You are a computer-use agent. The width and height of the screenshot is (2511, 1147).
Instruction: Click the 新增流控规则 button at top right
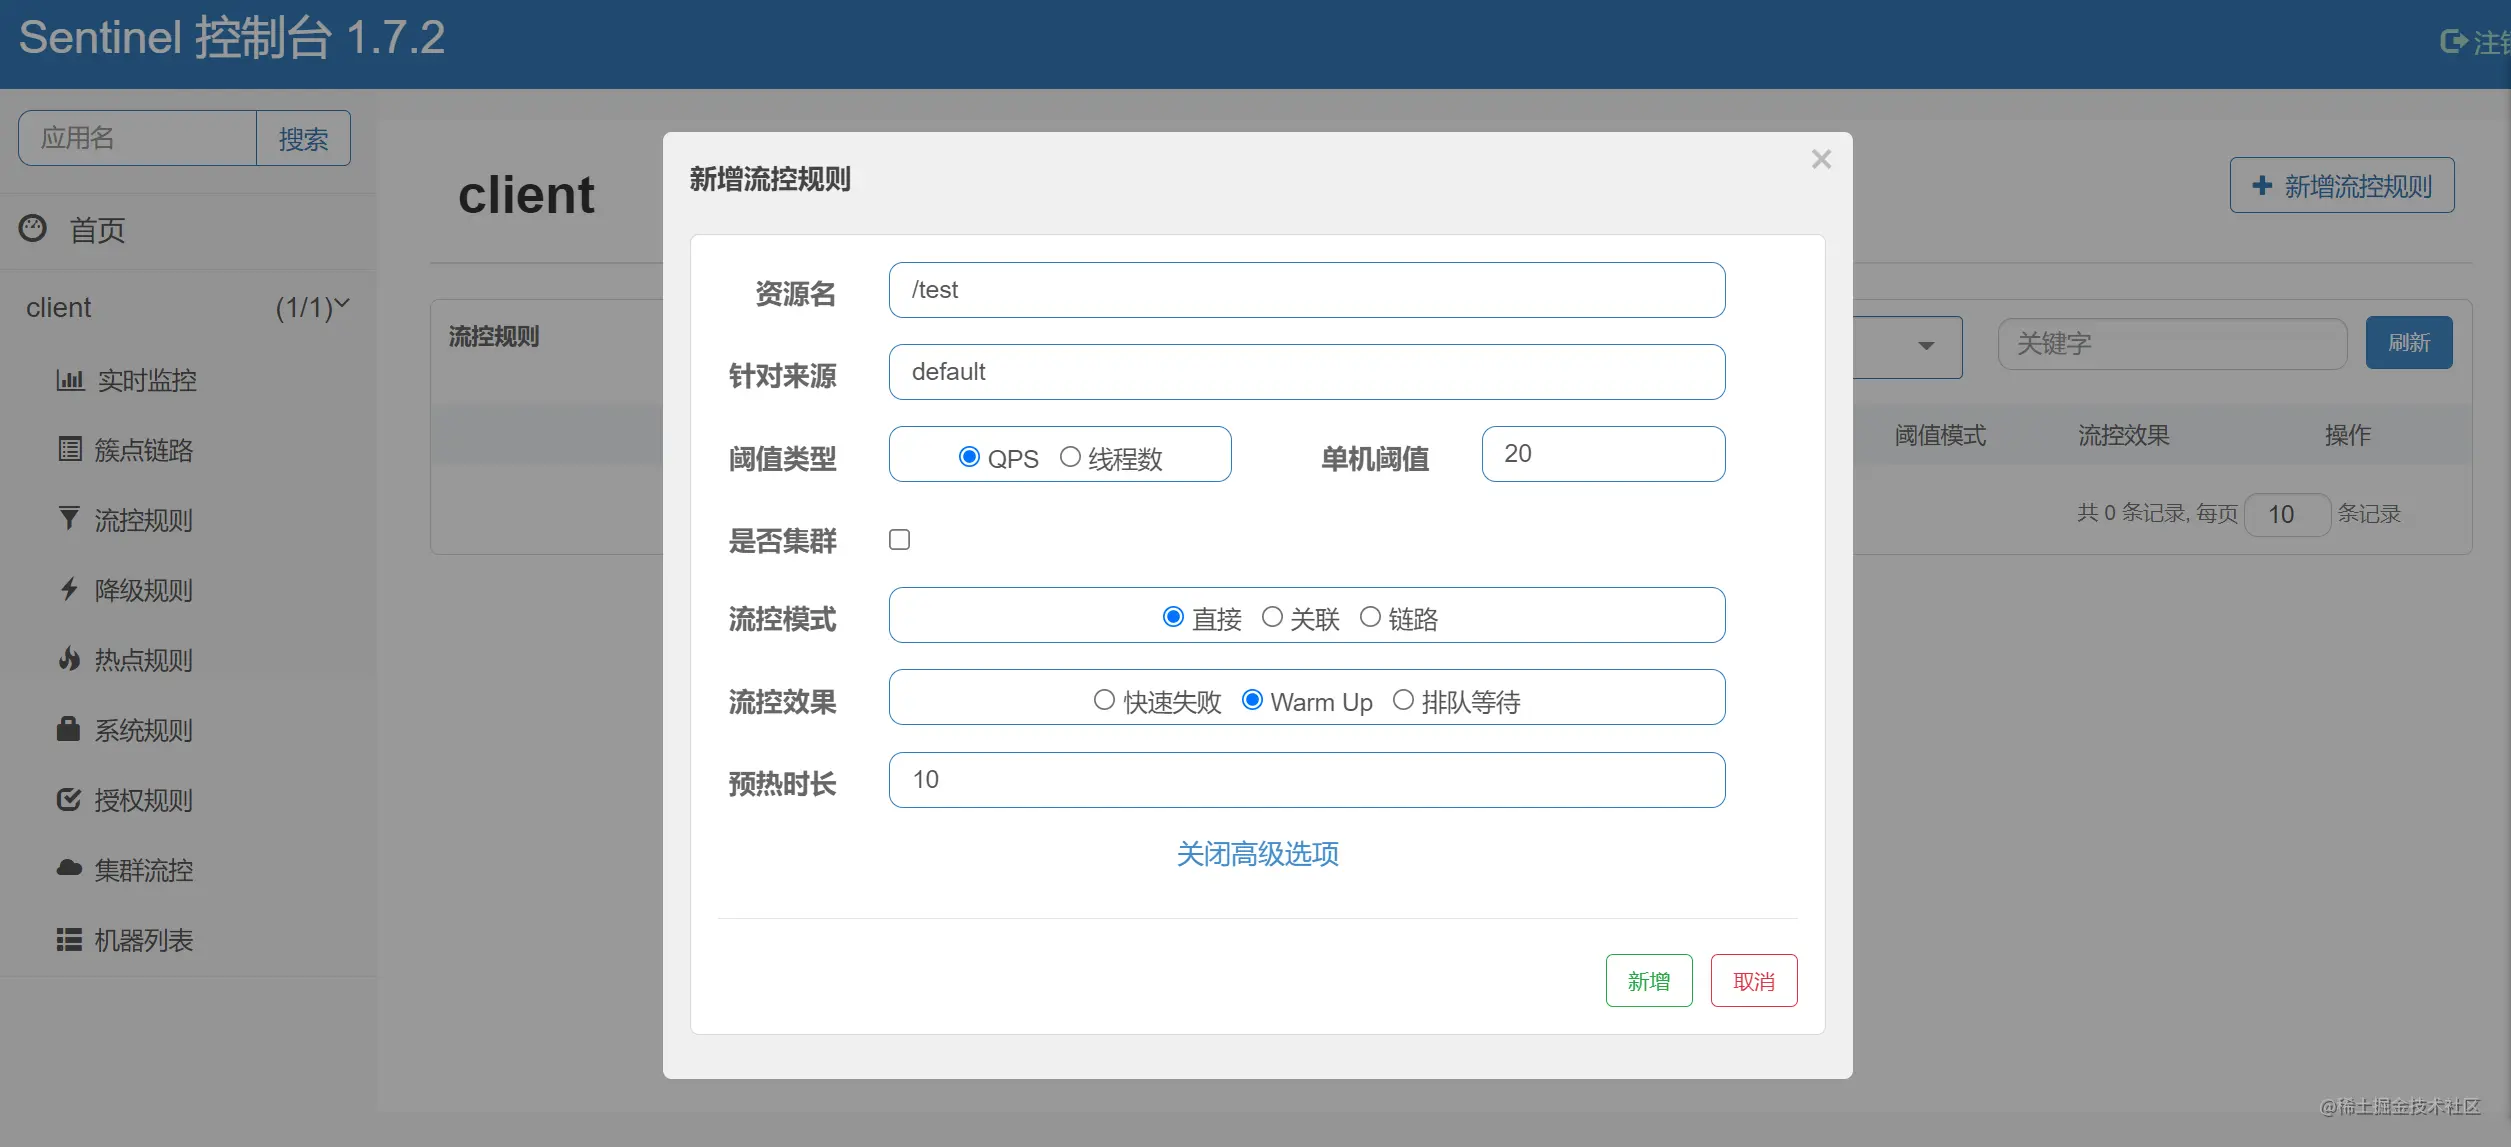click(x=2342, y=186)
